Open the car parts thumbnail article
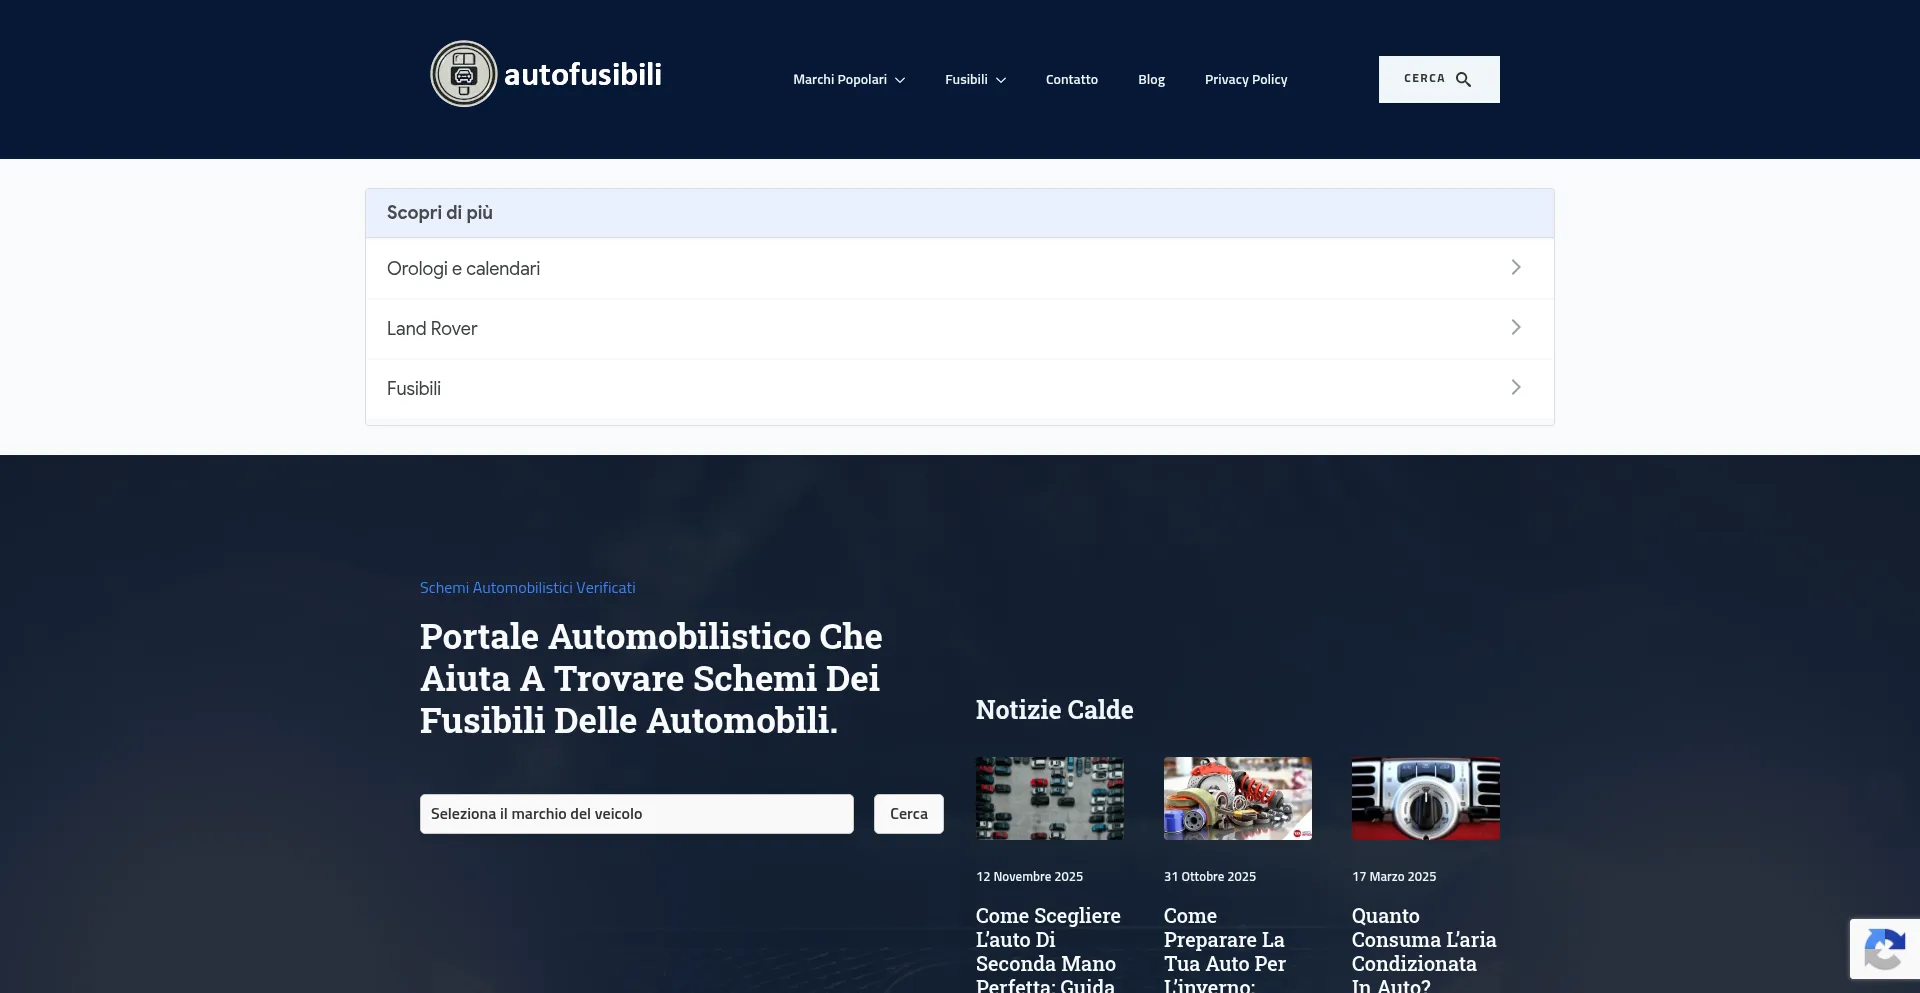This screenshot has width=1920, height=993. 1238,798
